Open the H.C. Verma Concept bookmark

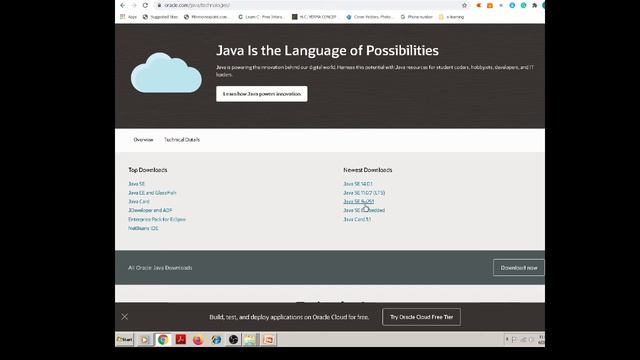point(314,17)
